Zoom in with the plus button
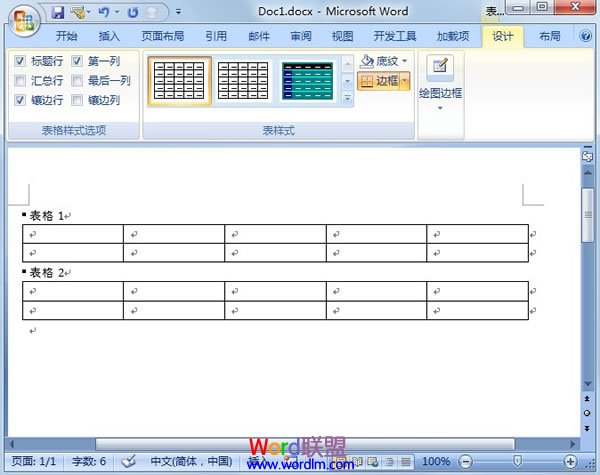 570,462
